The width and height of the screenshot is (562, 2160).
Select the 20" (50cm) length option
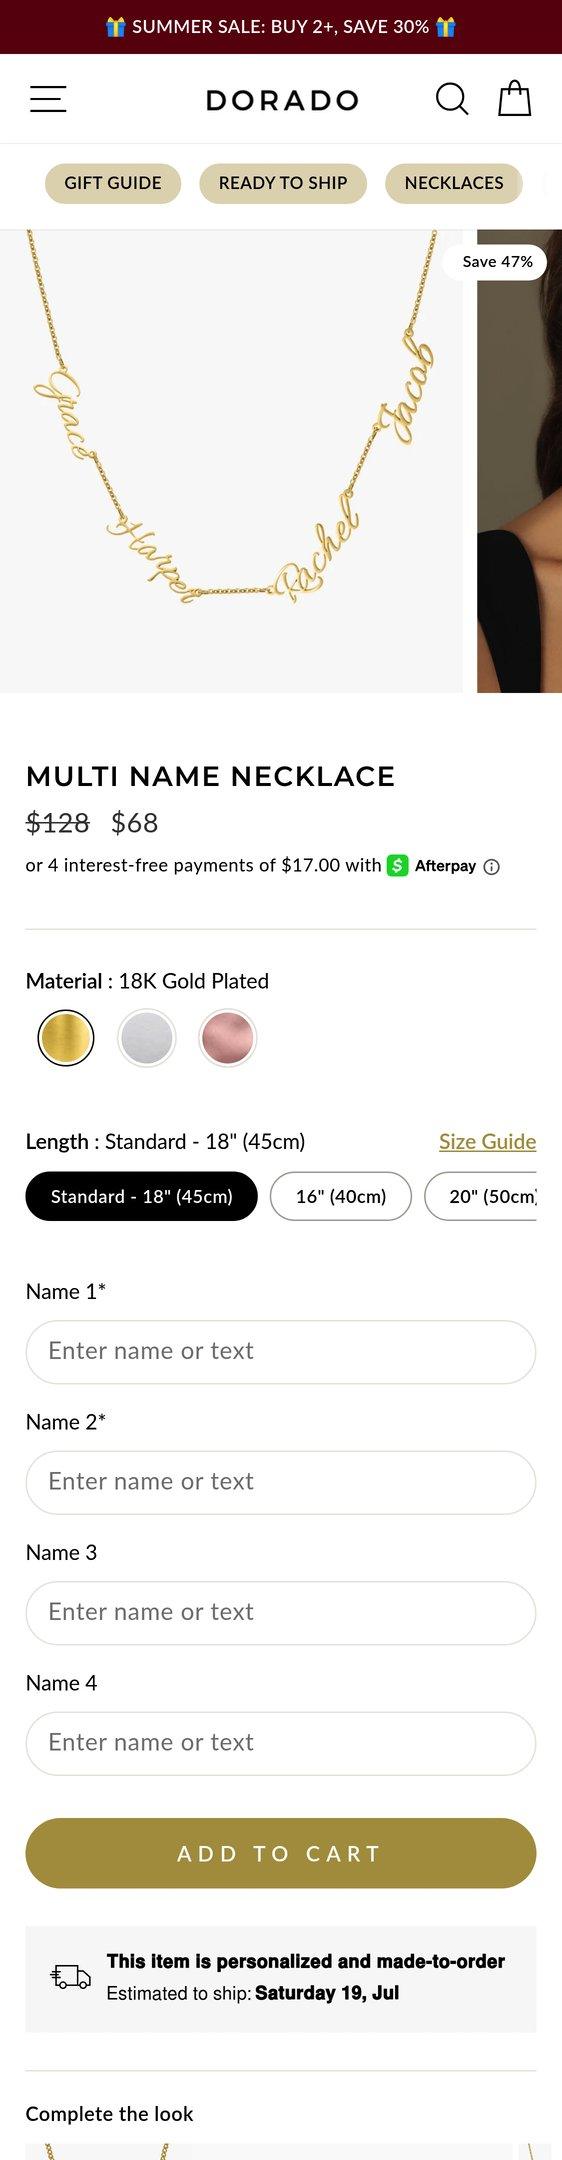(x=481, y=1196)
